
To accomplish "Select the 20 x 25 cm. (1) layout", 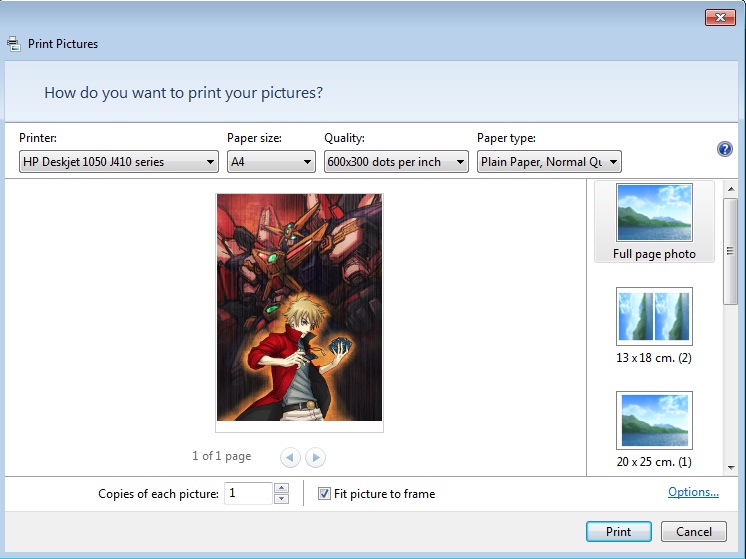I will 654,430.
